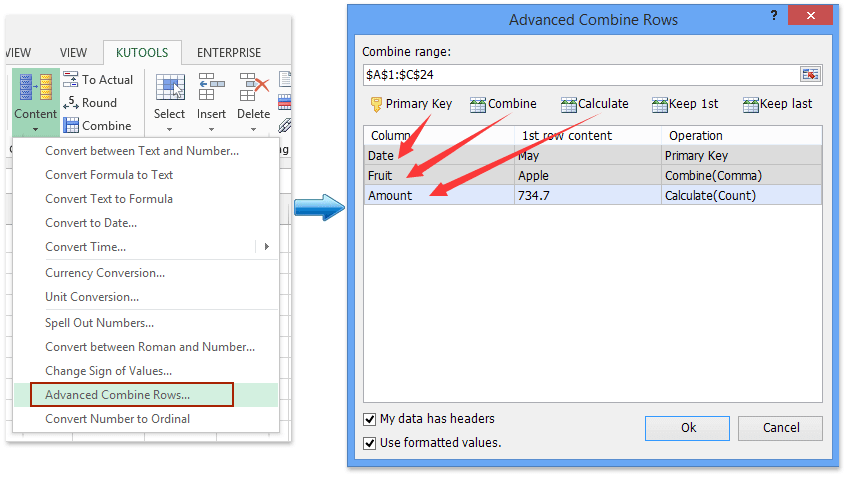Expand the Convert Time submenu arrow
845x477 pixels.
[267, 246]
